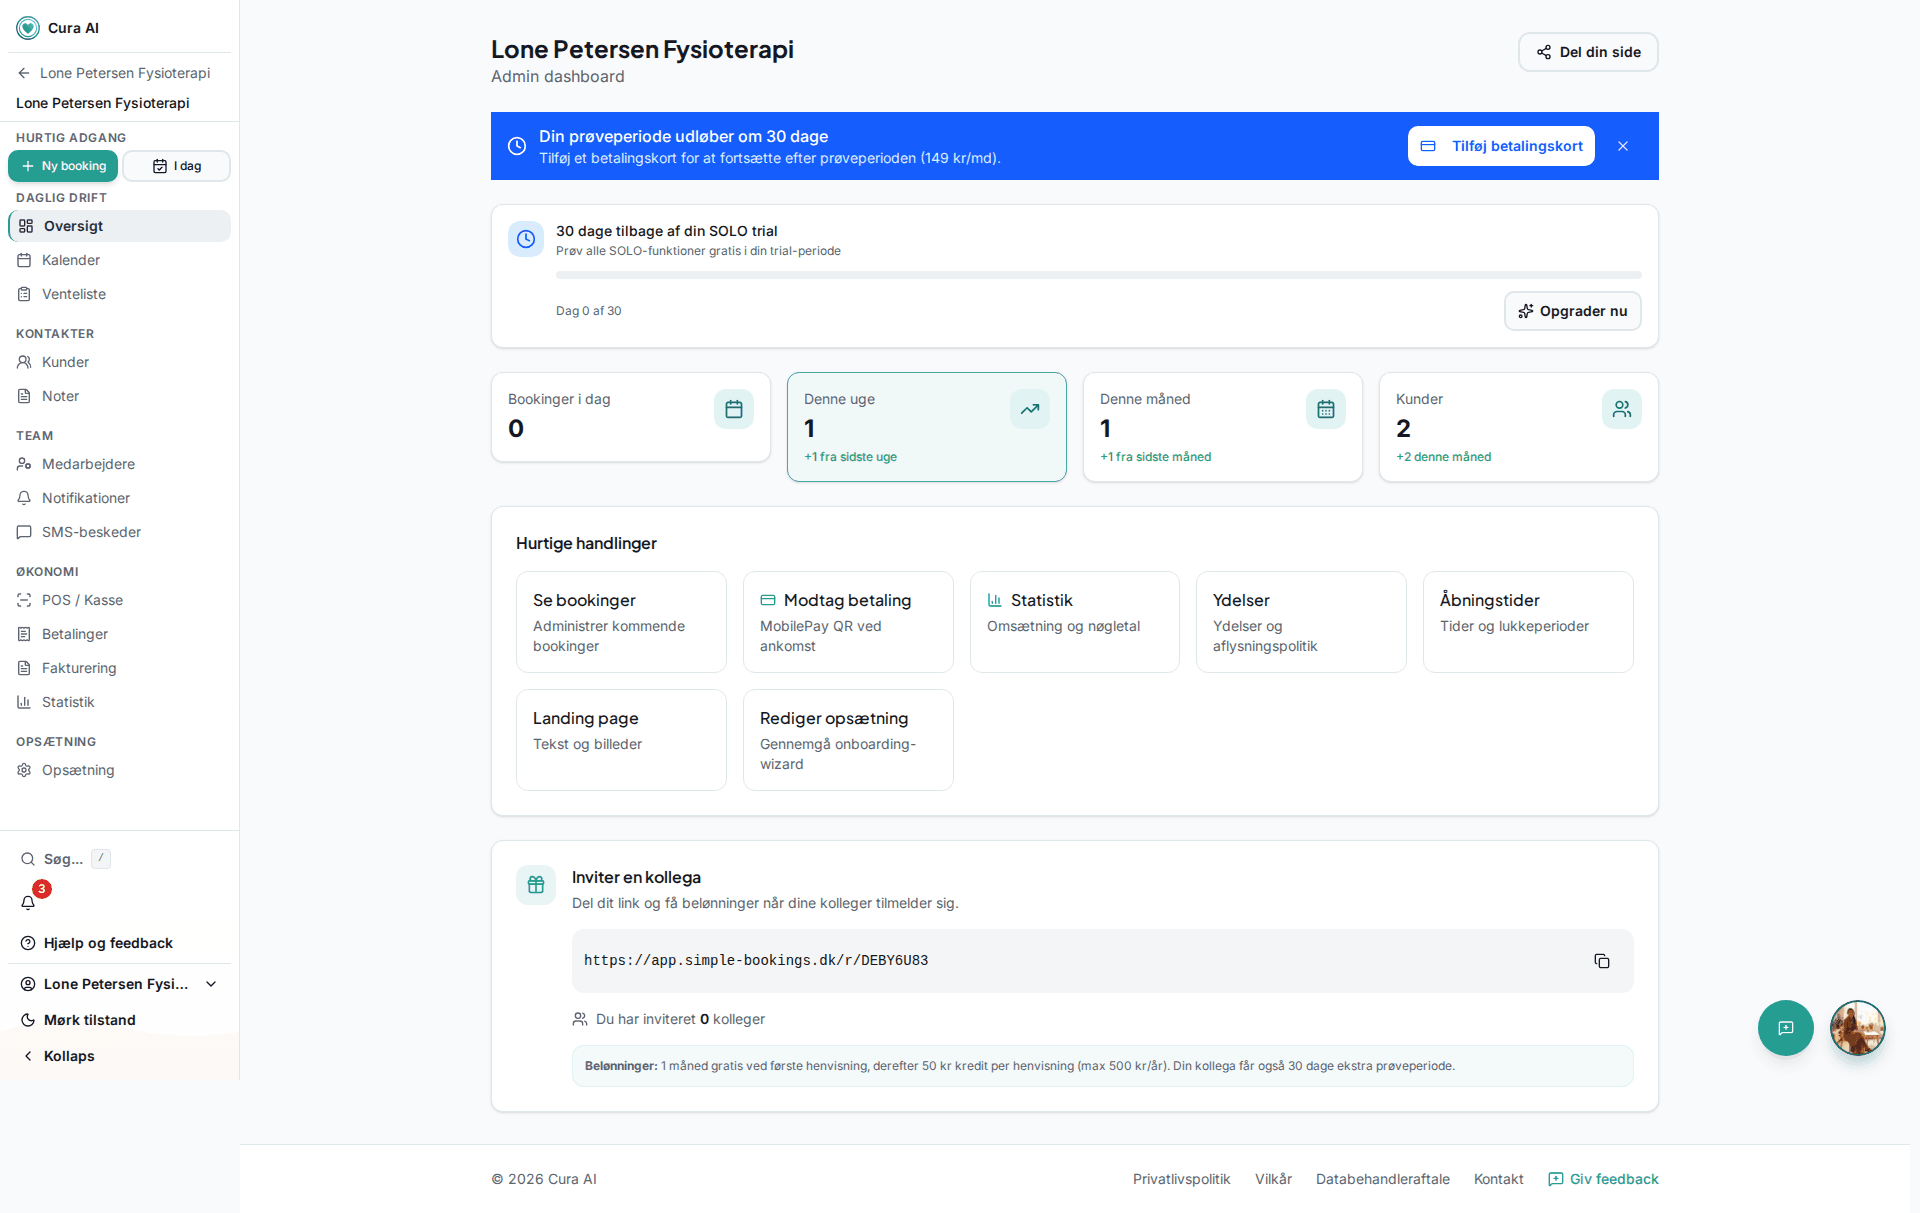The width and height of the screenshot is (1920, 1213).
Task: Open Rediger opsætning quick action
Action: click(x=848, y=740)
